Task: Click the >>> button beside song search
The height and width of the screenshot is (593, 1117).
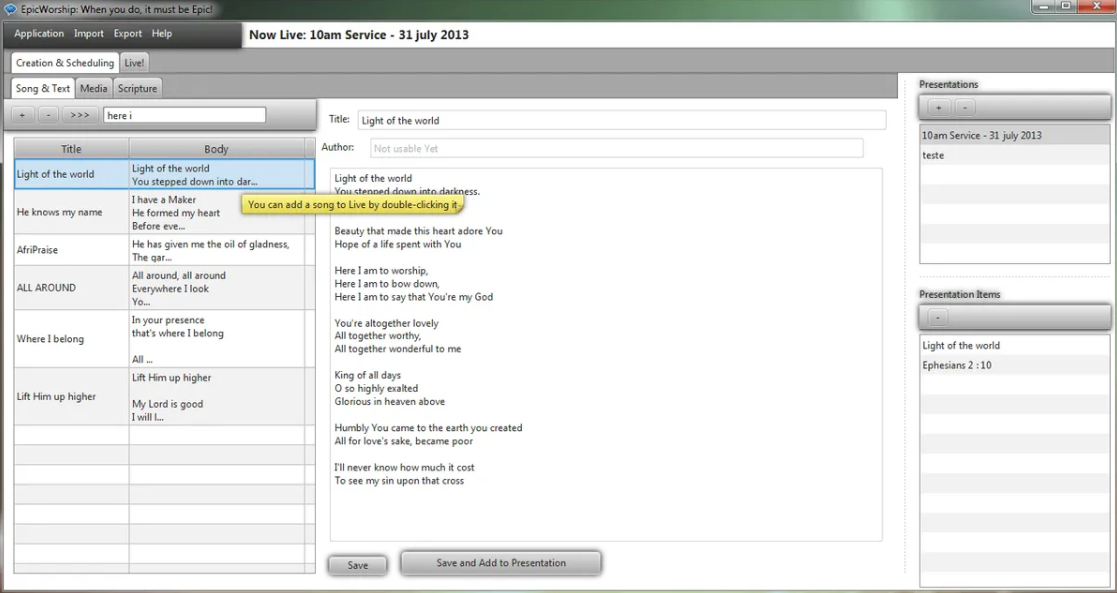Action: click(80, 115)
